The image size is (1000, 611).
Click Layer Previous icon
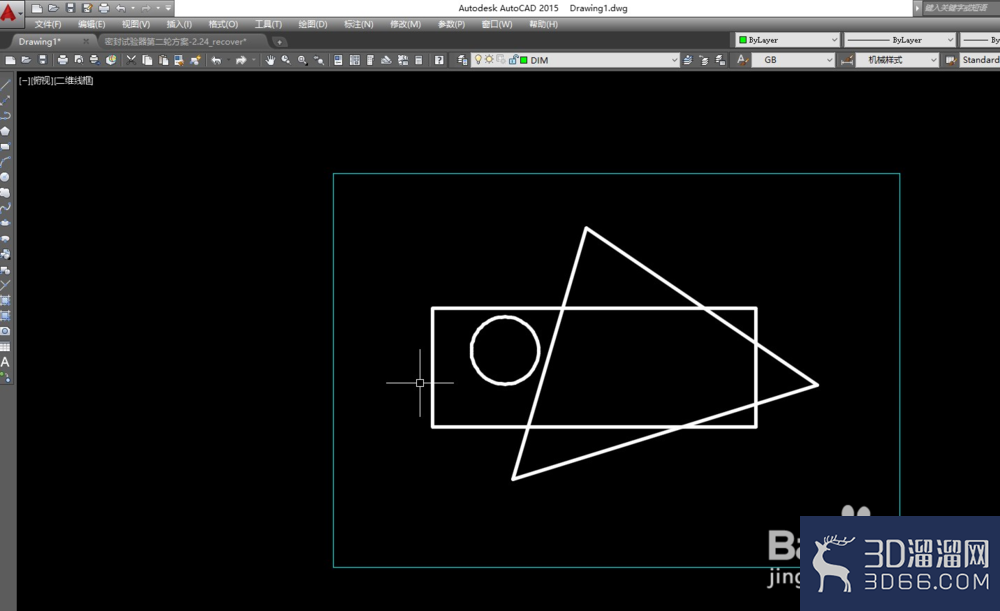[703, 60]
